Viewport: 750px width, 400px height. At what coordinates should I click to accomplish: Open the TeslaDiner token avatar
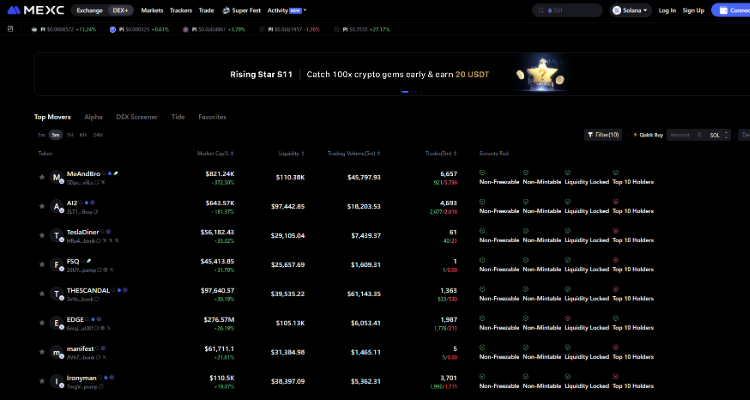(56, 236)
